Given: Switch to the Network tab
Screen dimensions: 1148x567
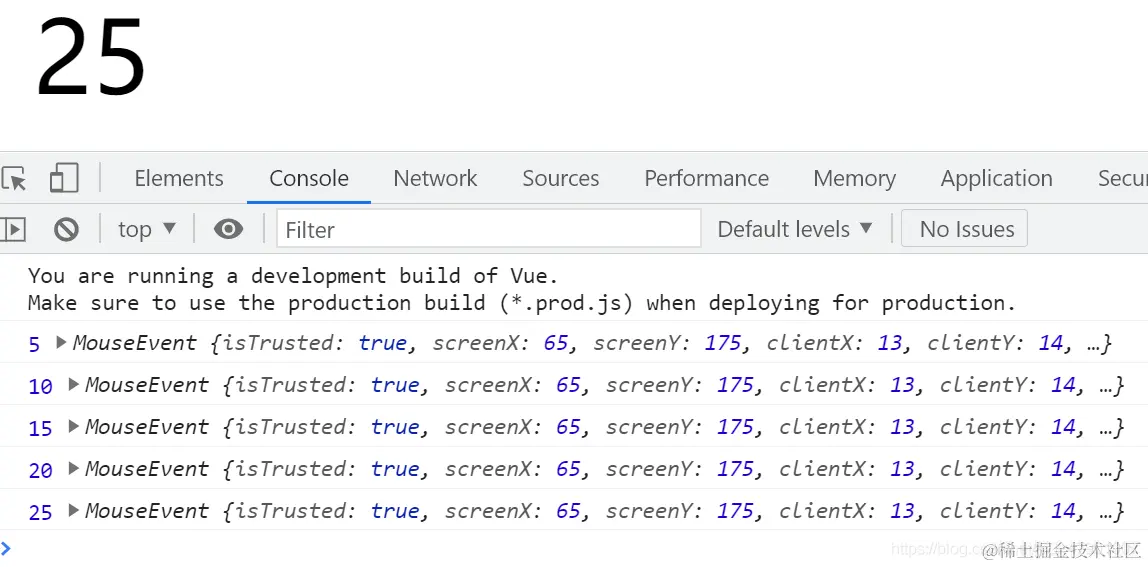Looking at the screenshot, I should coord(435,178).
